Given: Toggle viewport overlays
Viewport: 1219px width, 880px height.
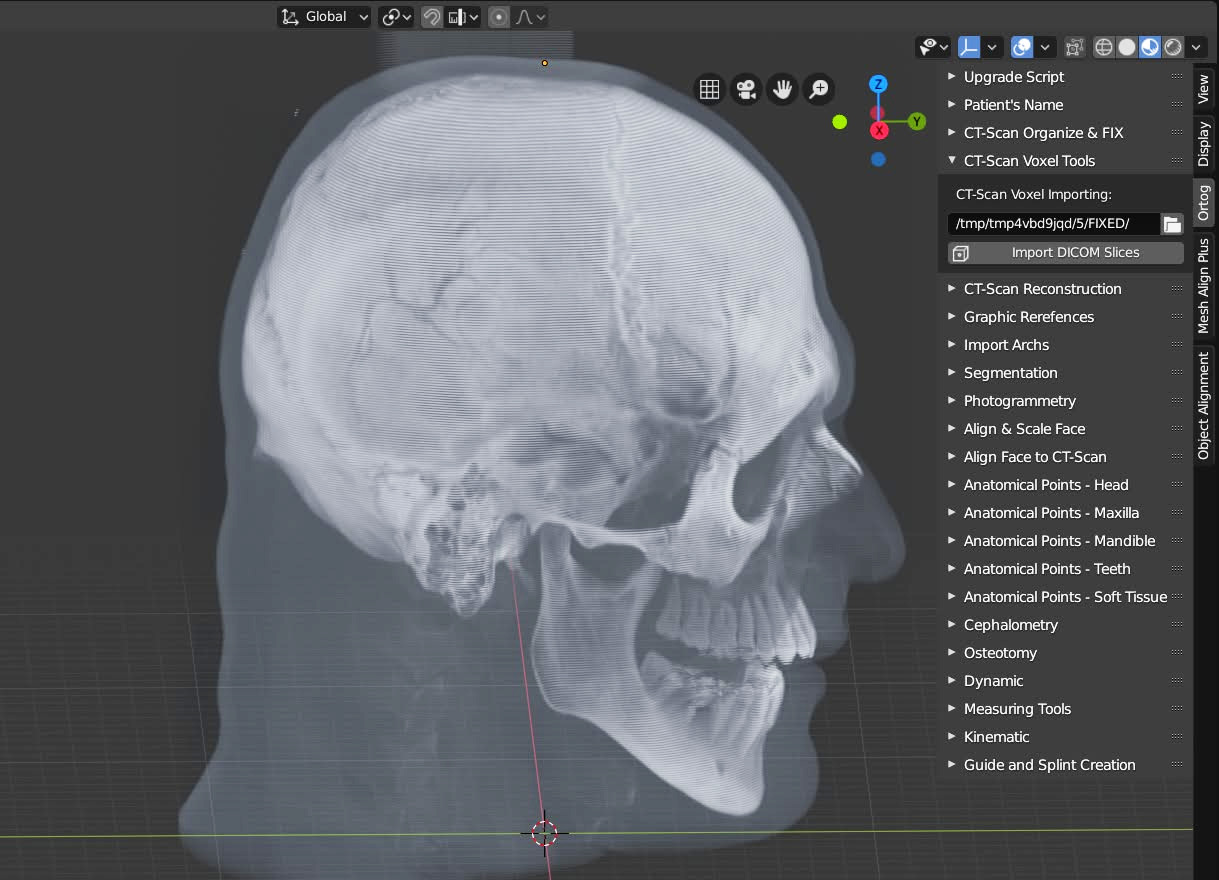Looking at the screenshot, I should tap(1022, 47).
